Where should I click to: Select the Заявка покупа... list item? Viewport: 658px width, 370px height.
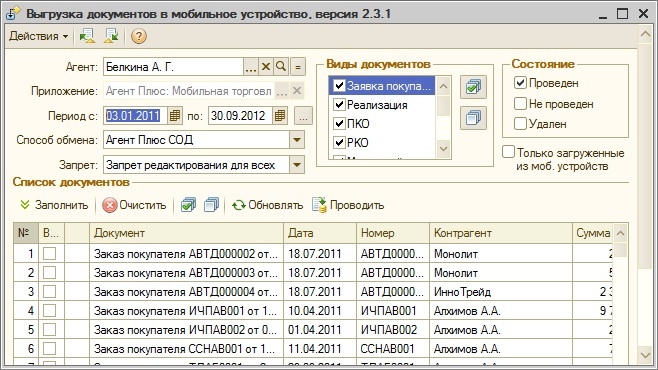click(x=382, y=86)
